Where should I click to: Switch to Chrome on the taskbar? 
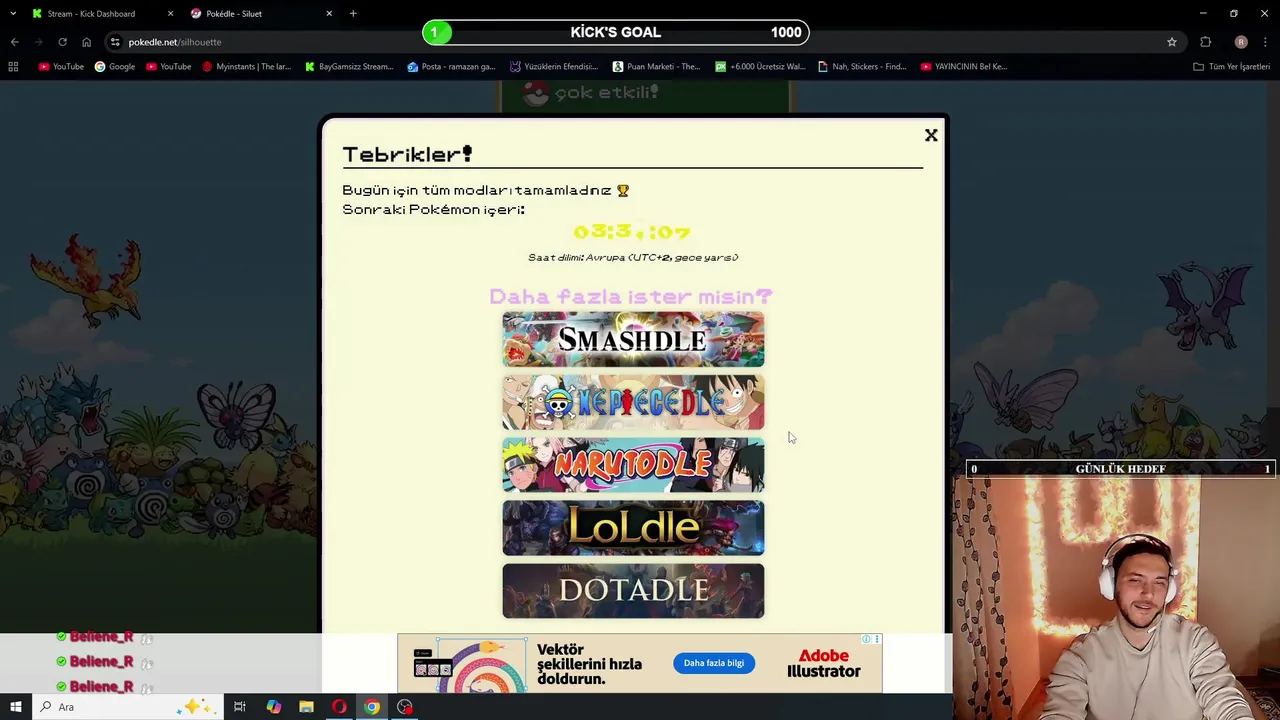[x=372, y=707]
